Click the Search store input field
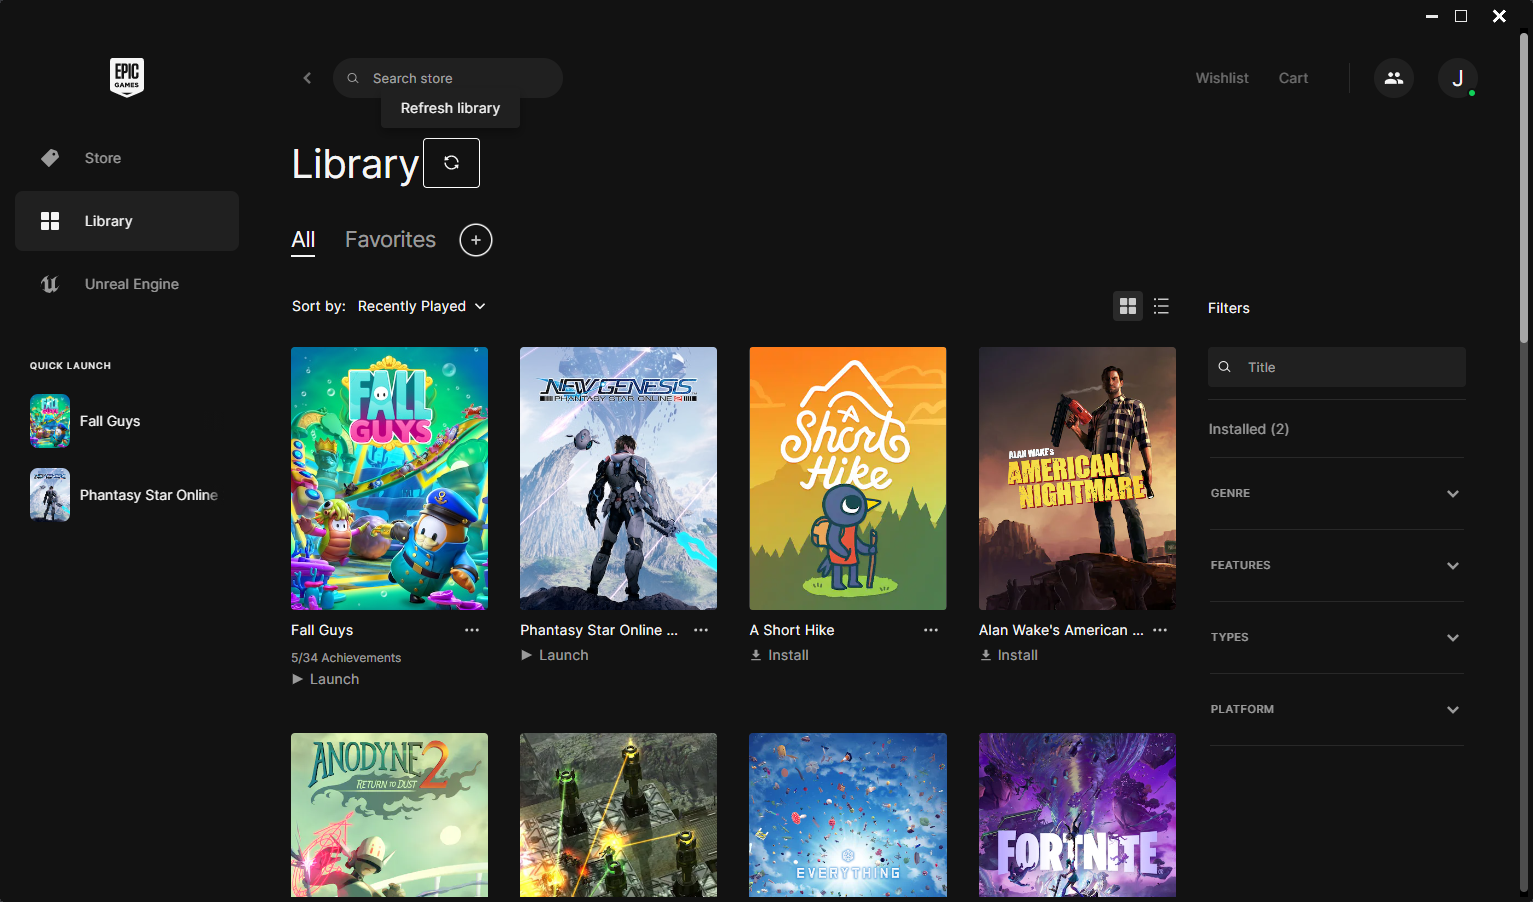The image size is (1533, 902). click(x=448, y=78)
